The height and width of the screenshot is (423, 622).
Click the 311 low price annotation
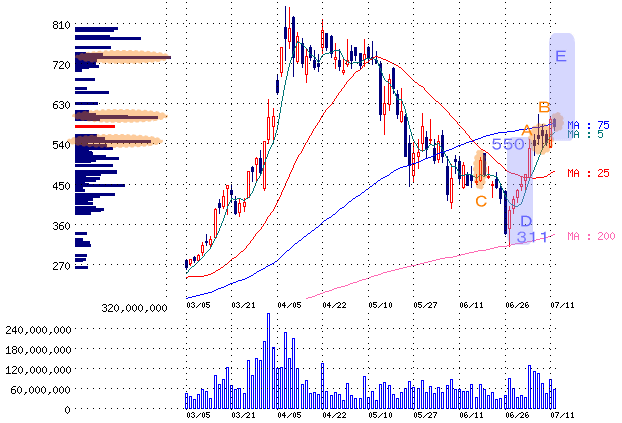point(533,237)
